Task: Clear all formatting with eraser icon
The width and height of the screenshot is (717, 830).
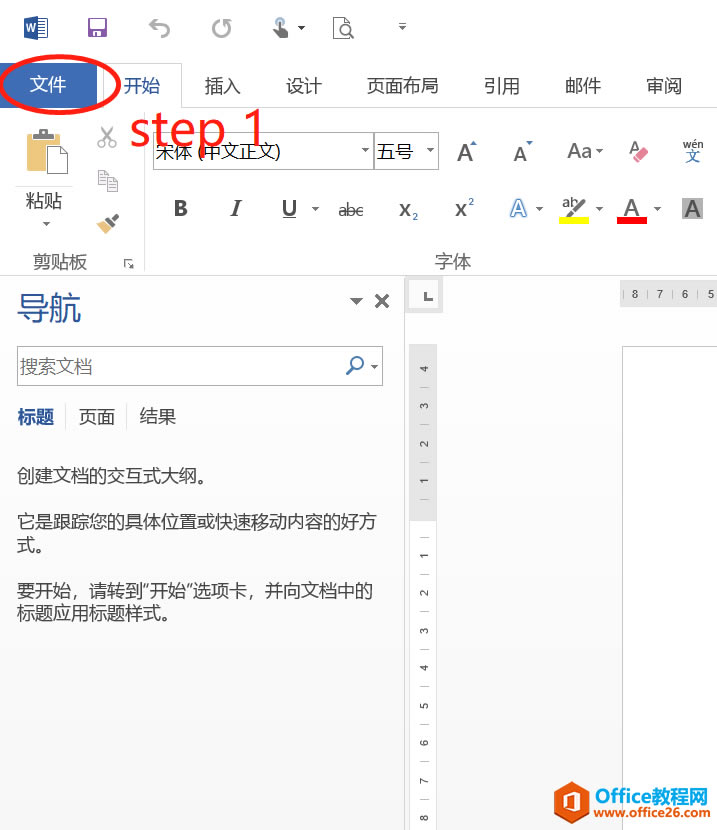Action: pos(638,151)
